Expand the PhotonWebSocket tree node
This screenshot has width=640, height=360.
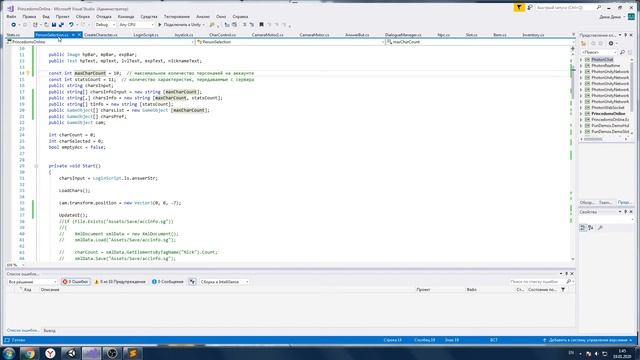pyautogui.click(x=581, y=107)
